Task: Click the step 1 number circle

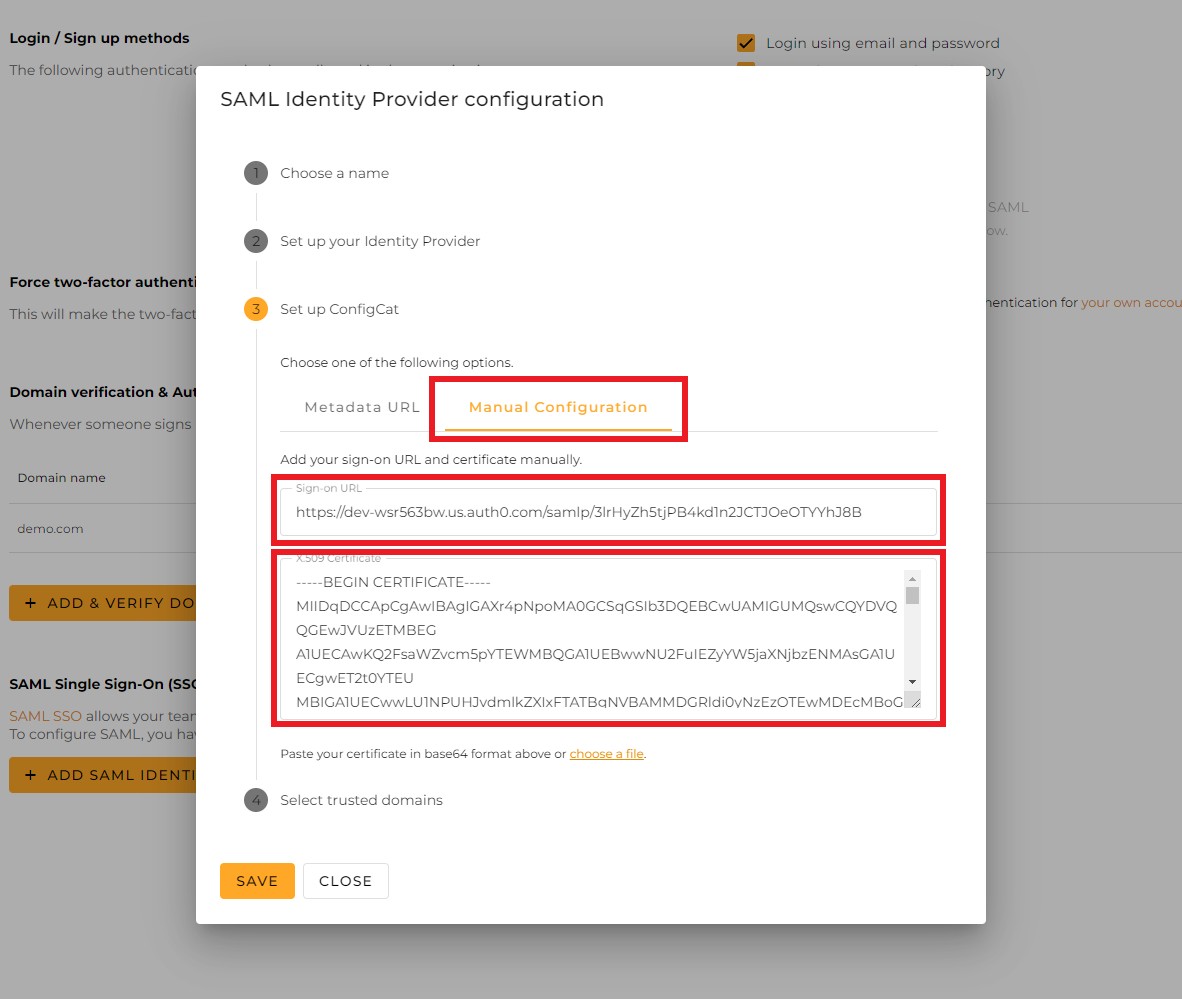Action: point(256,173)
